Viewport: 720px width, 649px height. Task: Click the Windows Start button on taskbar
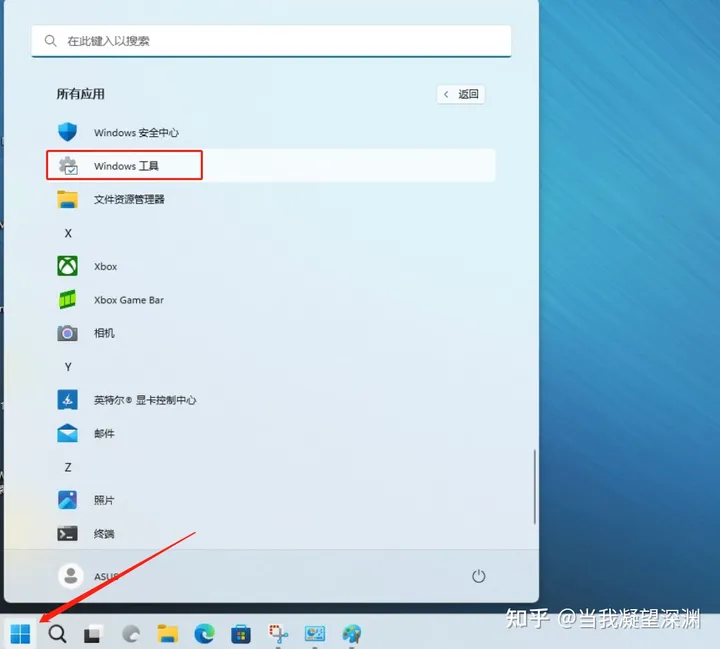pyautogui.click(x=20, y=634)
